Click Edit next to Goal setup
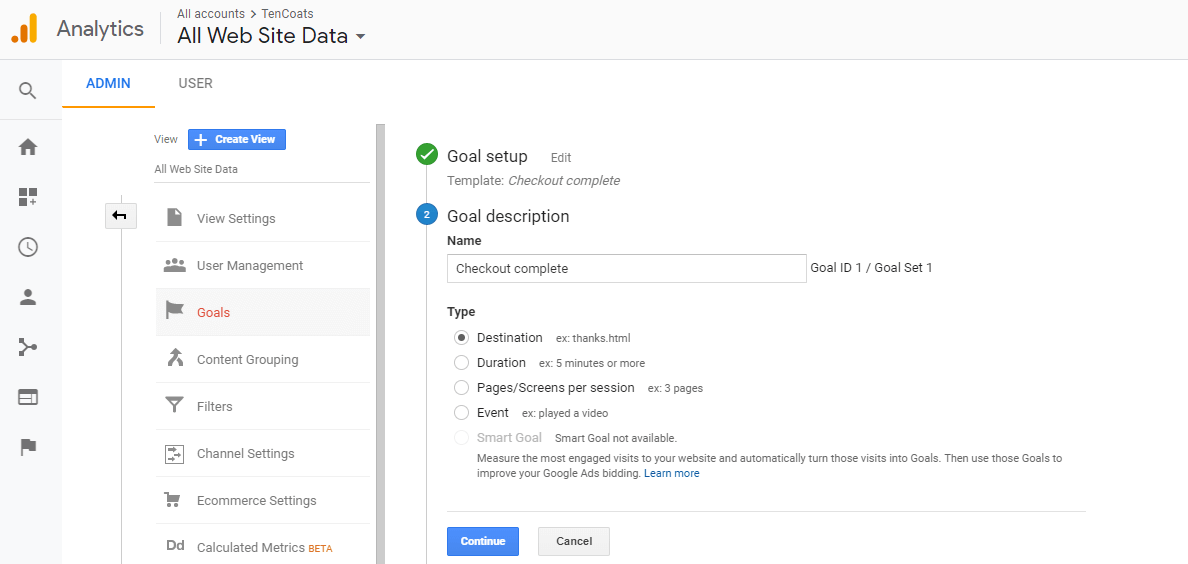 (561, 158)
